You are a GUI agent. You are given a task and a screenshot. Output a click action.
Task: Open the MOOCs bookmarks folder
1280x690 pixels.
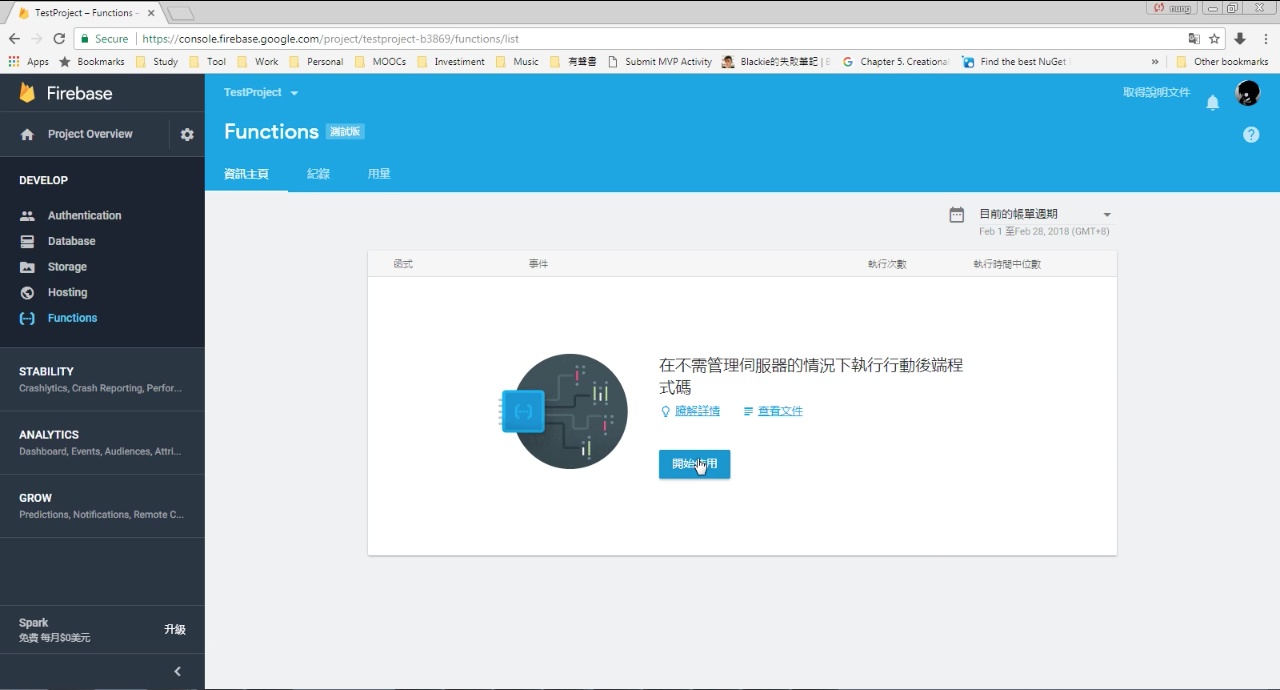[x=380, y=61]
